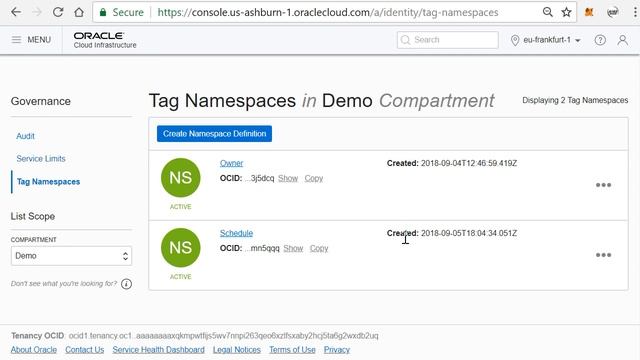Open Service Limits in the Governance menu
This screenshot has width=640, height=360.
pyautogui.click(x=41, y=158)
